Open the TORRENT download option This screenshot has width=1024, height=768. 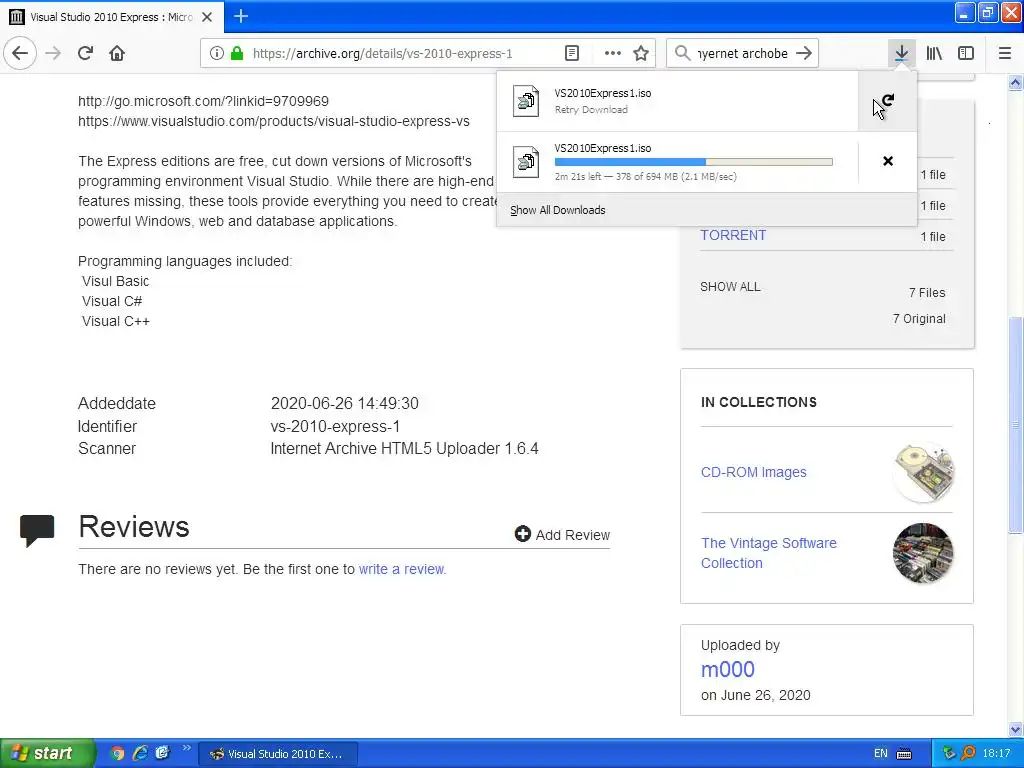coord(733,235)
